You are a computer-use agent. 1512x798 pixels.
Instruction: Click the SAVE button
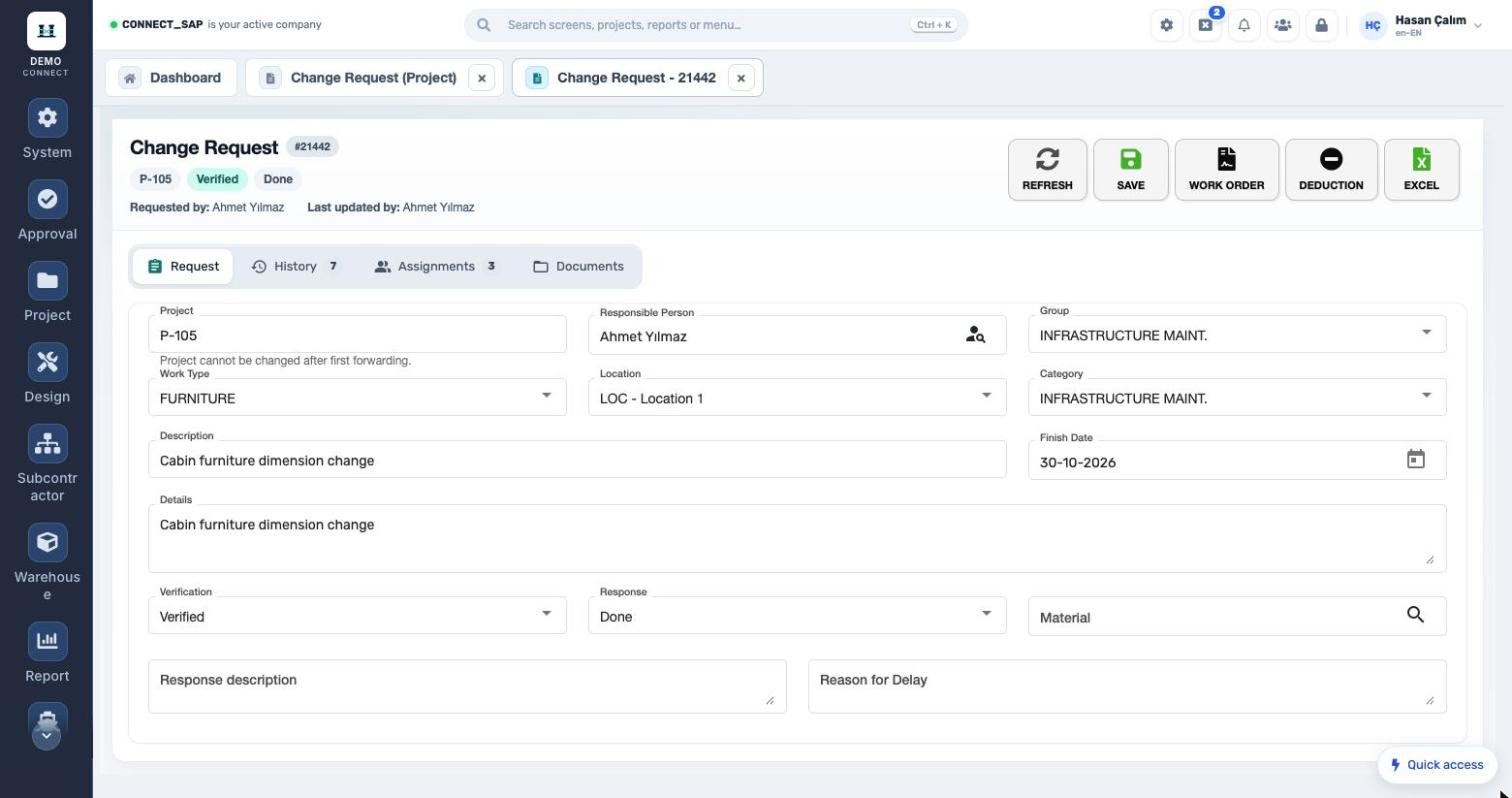(x=1131, y=170)
